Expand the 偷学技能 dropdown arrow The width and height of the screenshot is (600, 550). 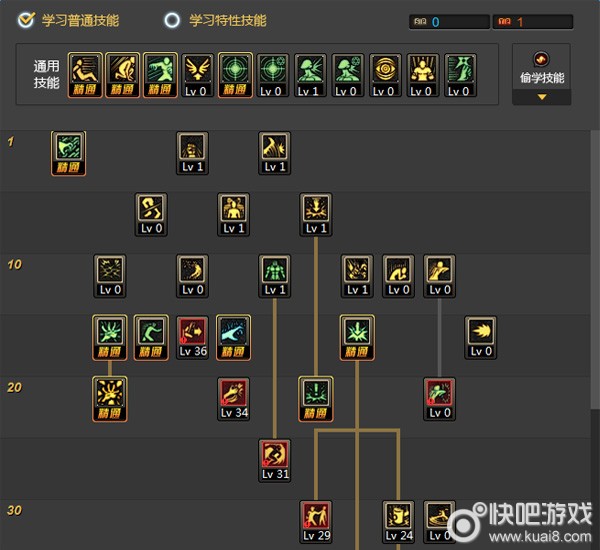[x=541, y=97]
